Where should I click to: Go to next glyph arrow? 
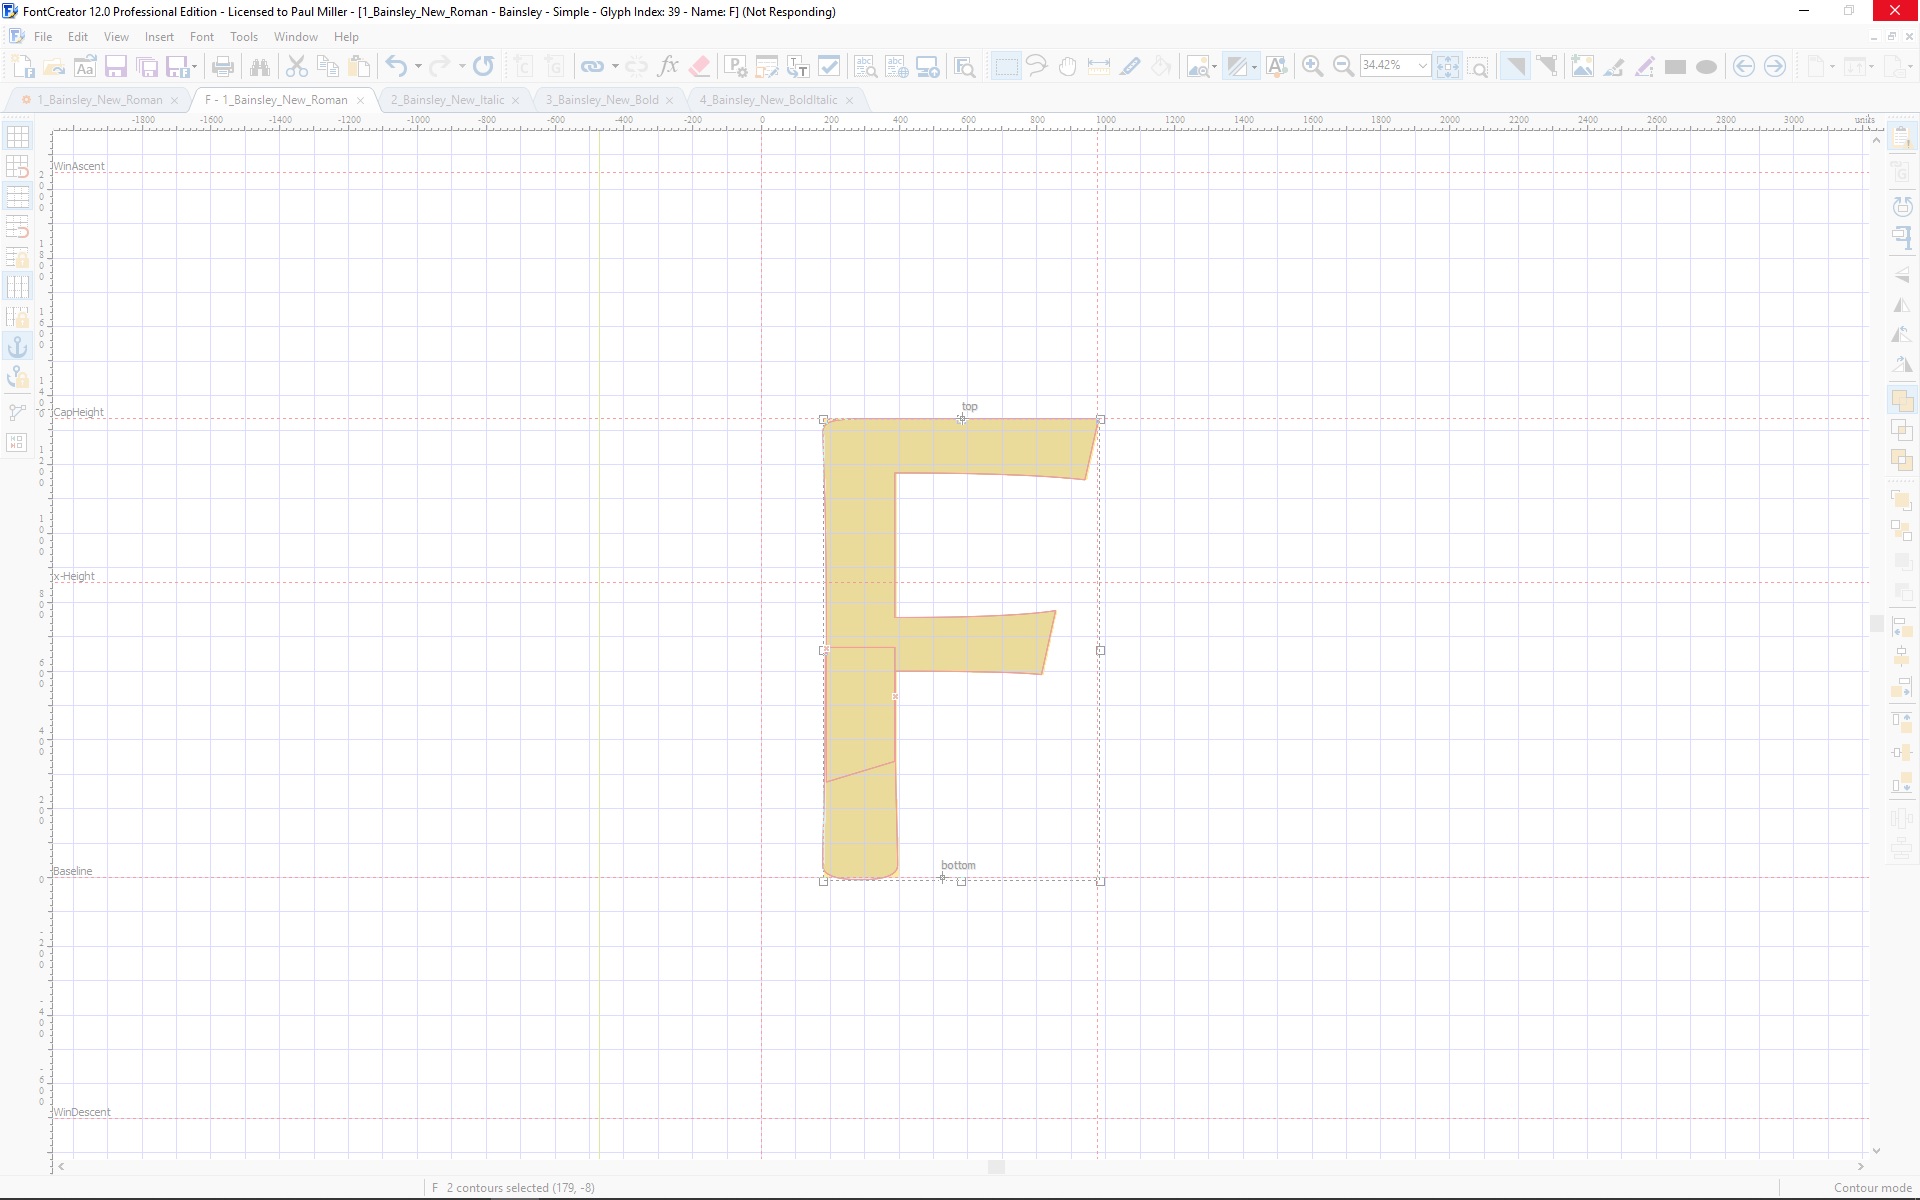pos(1775,67)
